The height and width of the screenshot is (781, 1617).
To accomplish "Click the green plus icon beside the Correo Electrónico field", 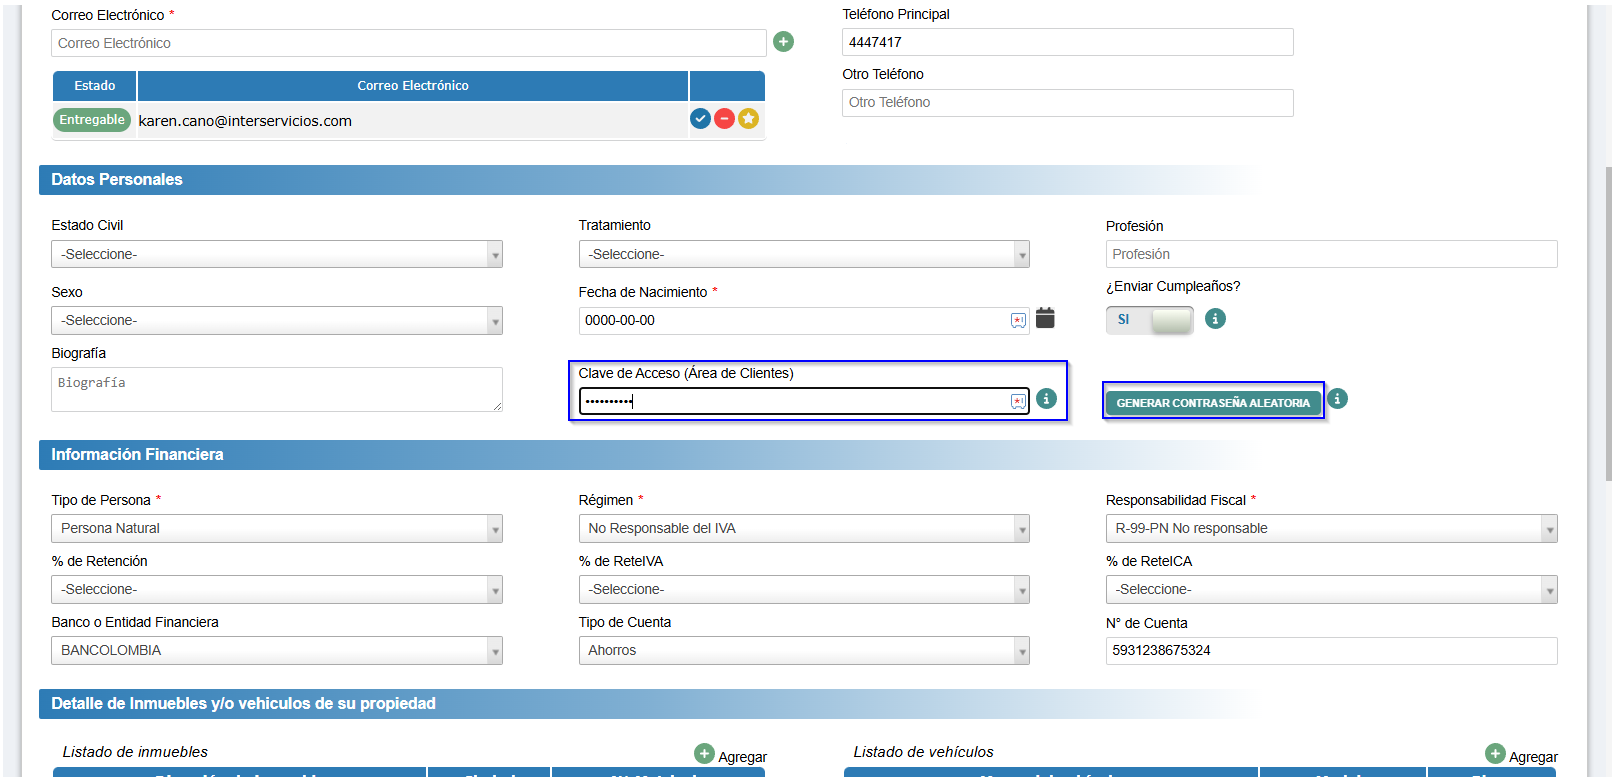I will point(784,42).
